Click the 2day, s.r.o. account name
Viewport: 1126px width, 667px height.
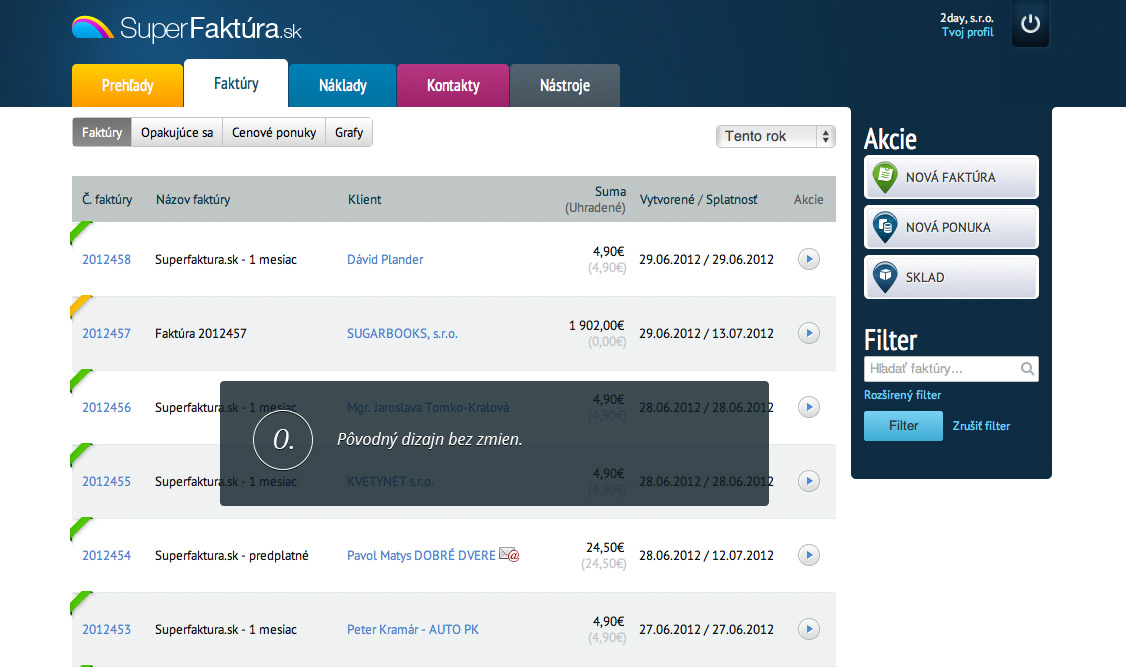(967, 19)
